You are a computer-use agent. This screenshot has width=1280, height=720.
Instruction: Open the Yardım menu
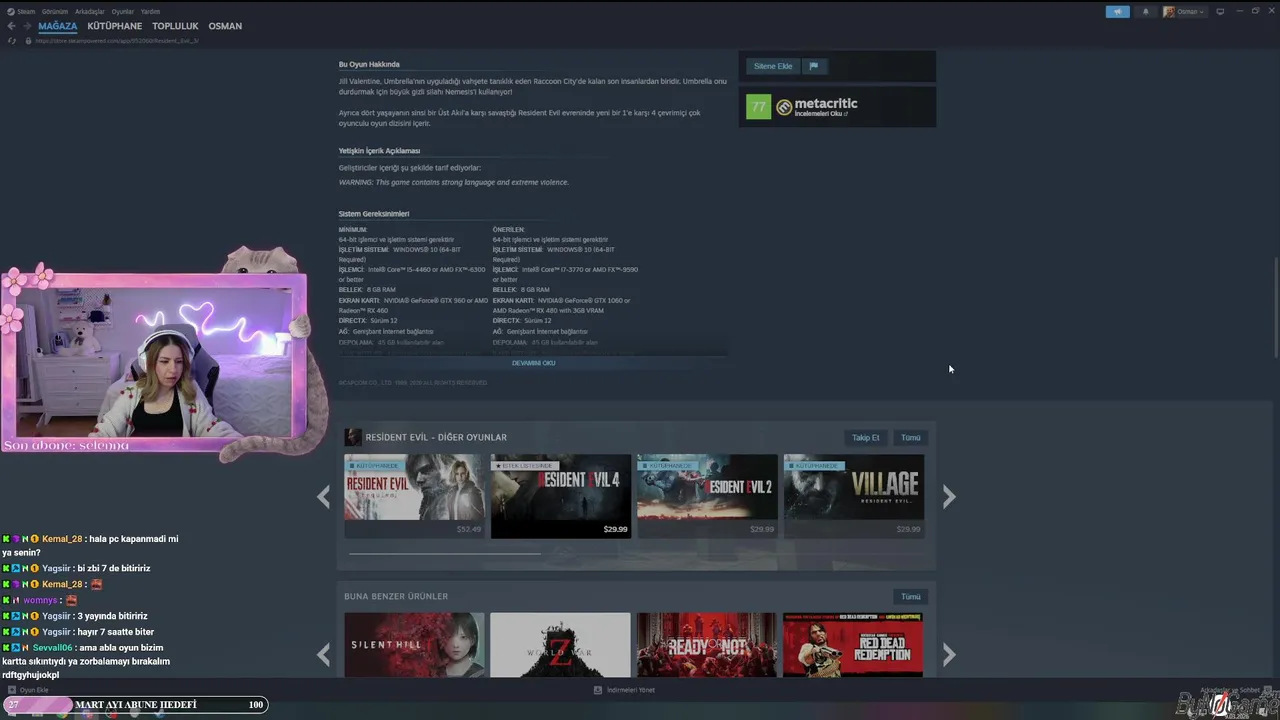(150, 12)
